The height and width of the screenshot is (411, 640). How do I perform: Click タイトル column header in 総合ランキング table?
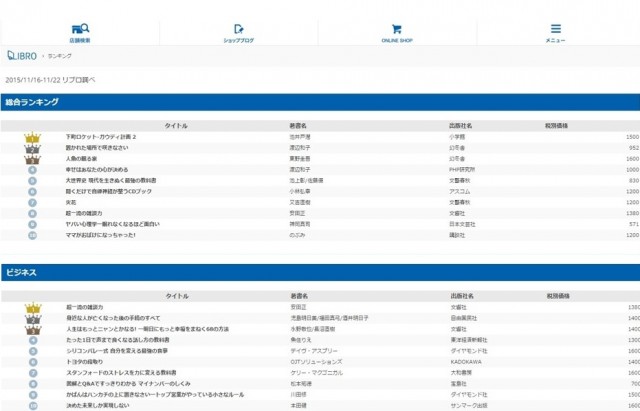click(176, 125)
